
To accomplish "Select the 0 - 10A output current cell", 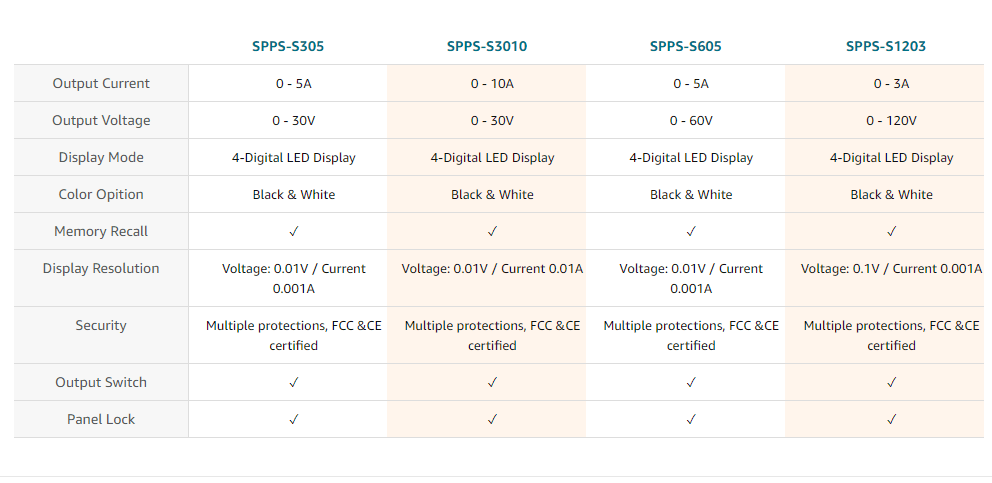I will (492, 83).
